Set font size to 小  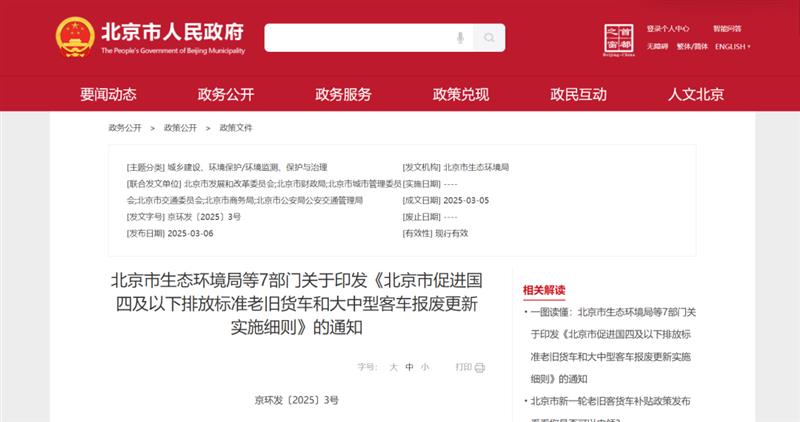tap(424, 367)
